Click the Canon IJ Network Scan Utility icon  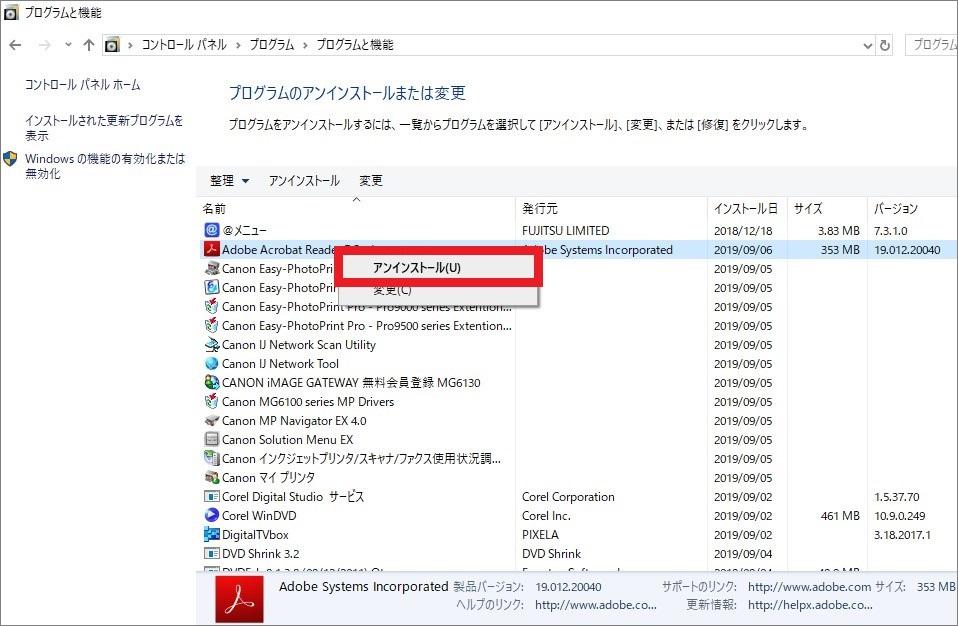pos(211,344)
